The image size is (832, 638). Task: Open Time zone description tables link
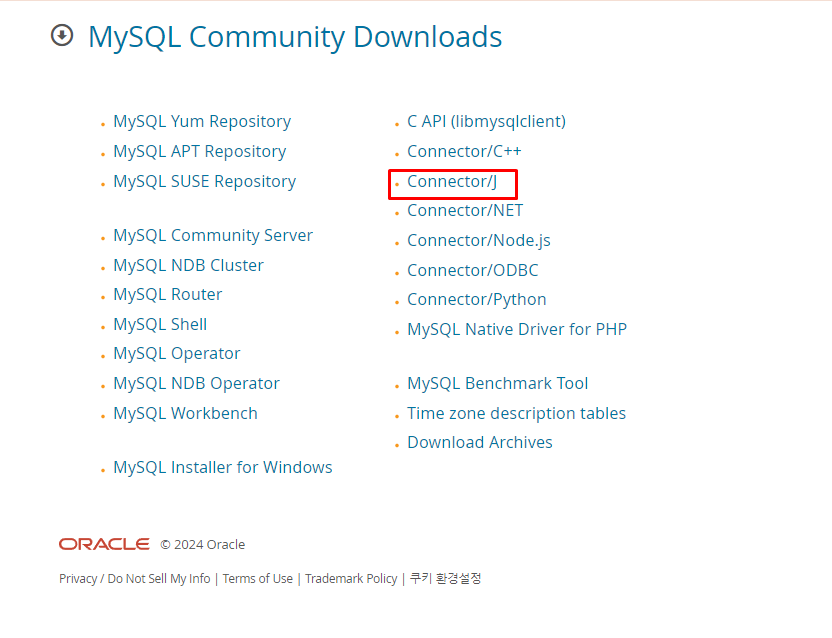tap(516, 413)
